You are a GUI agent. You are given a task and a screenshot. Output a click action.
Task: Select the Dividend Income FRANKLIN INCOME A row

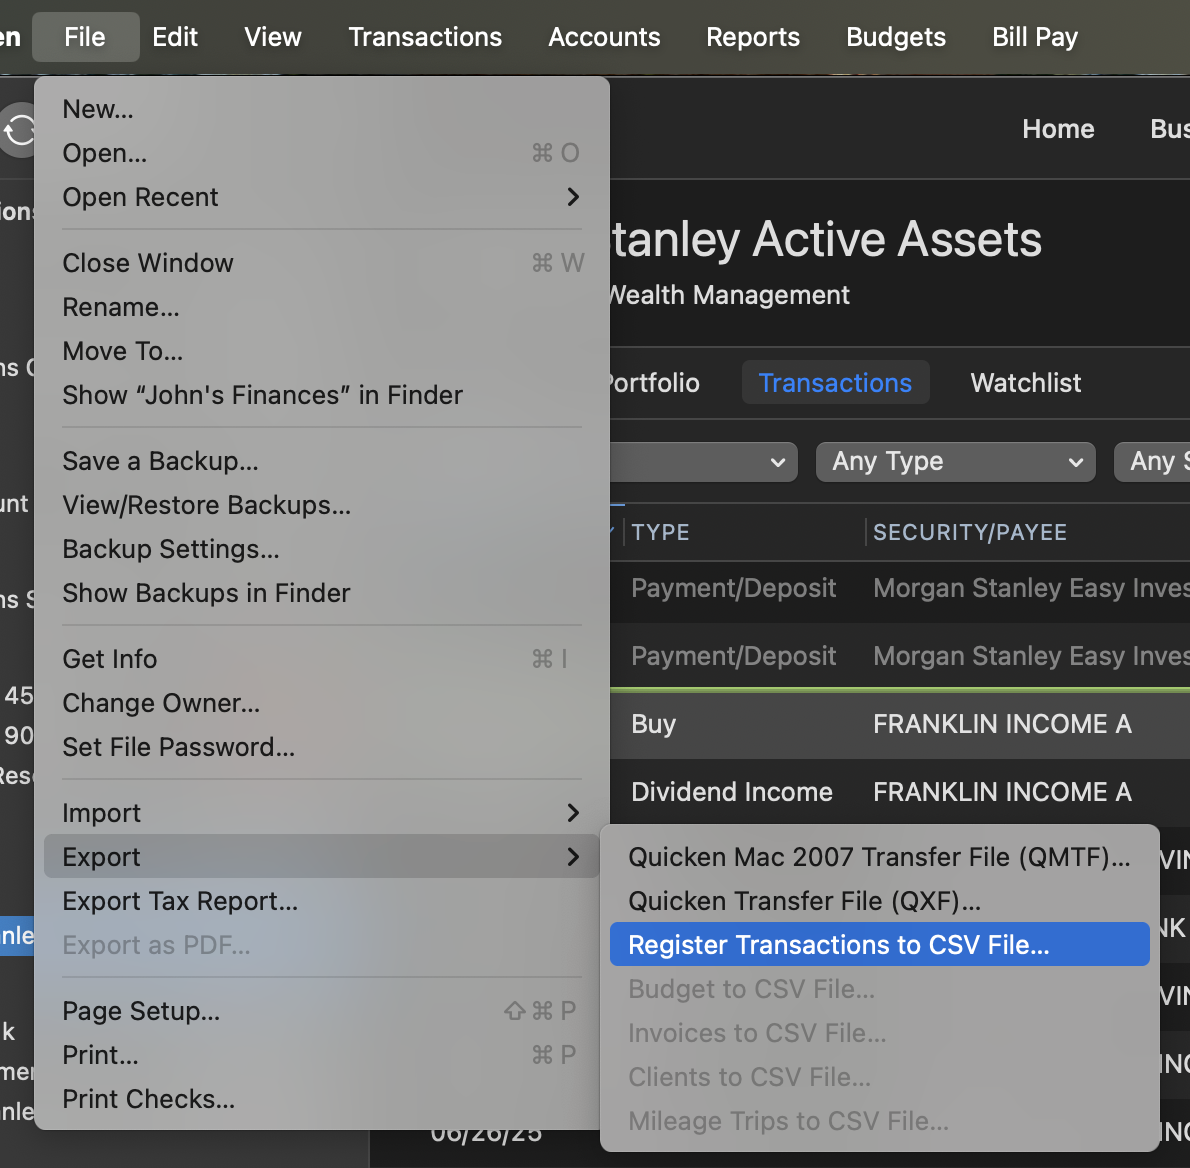(x=900, y=792)
